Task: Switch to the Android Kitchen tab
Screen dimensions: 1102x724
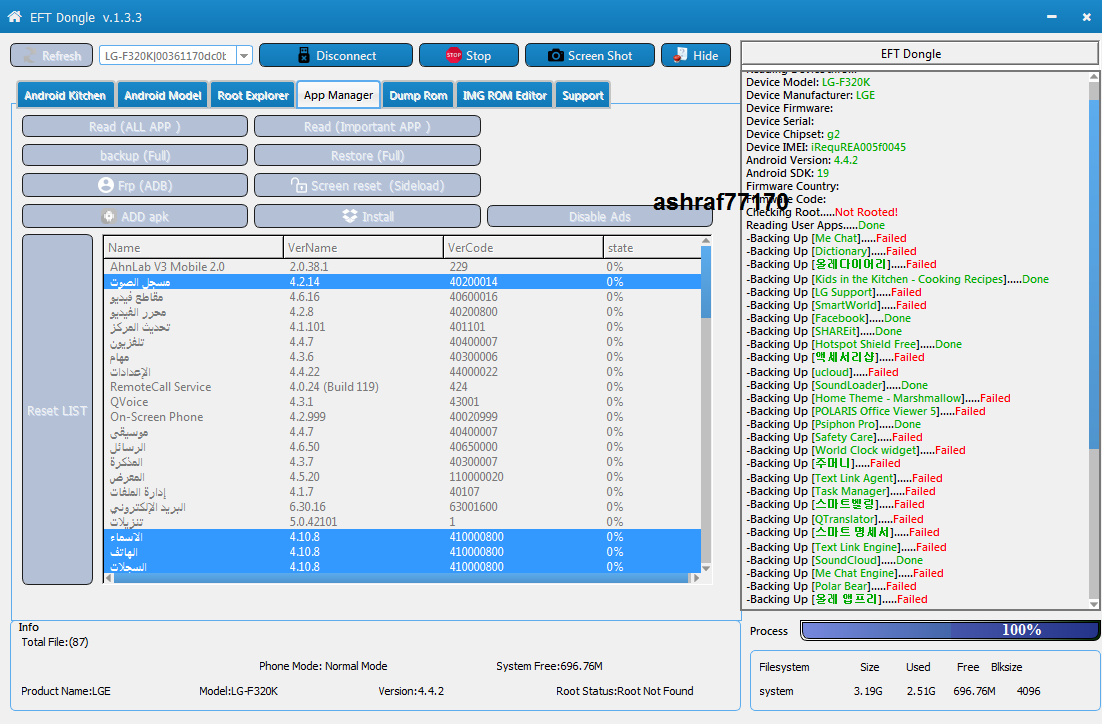Action: tap(65, 96)
